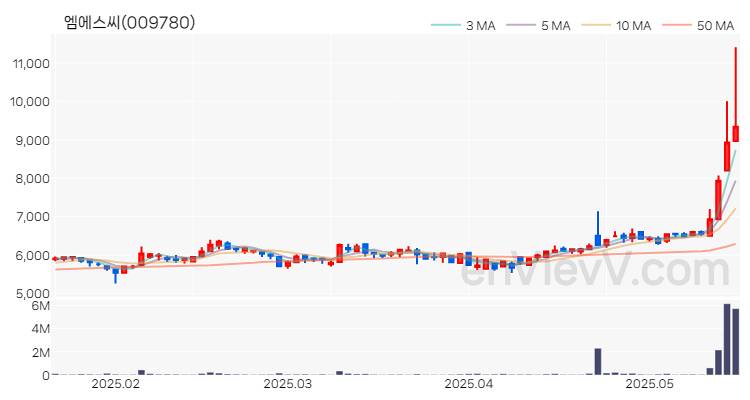Toggle the 3 MA legend entry
This screenshot has height=400, width=750.
point(463,25)
